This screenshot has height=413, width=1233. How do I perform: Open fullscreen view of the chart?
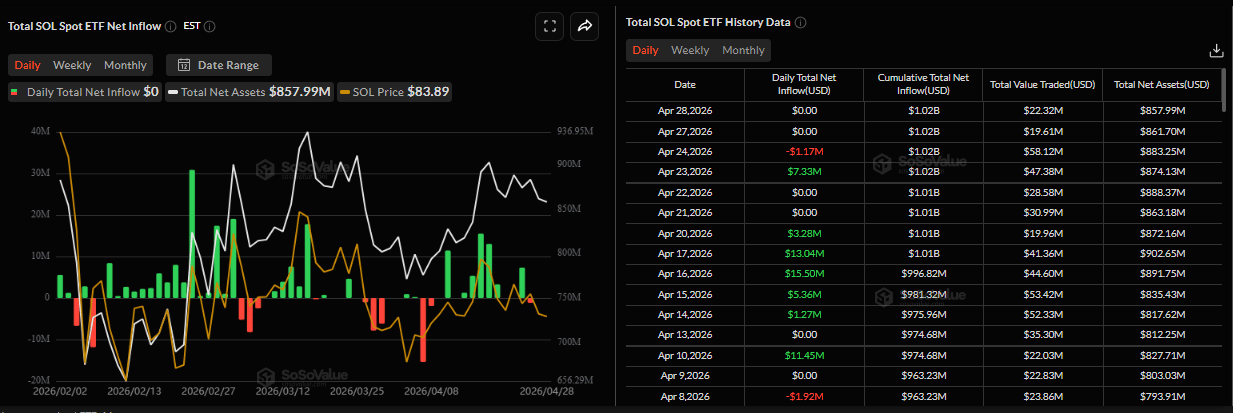tap(548, 27)
